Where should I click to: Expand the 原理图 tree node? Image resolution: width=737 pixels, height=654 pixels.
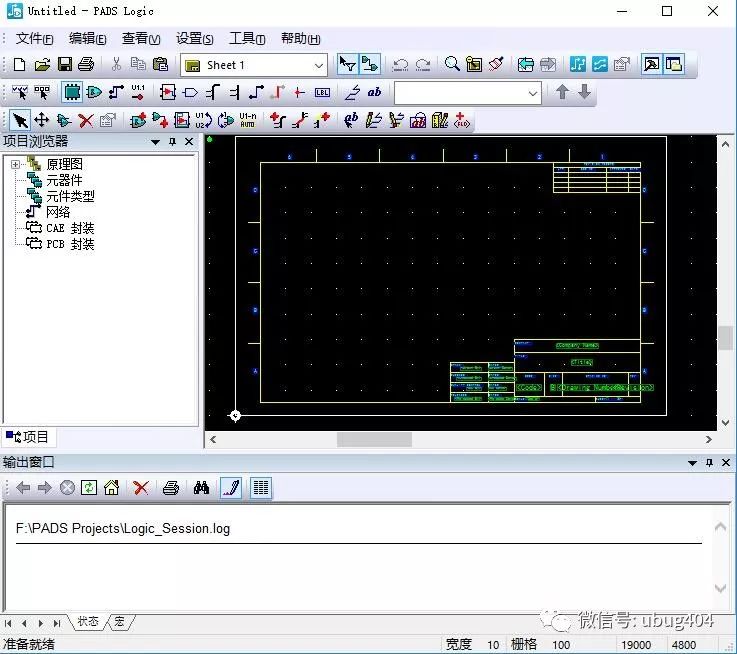pos(16,164)
